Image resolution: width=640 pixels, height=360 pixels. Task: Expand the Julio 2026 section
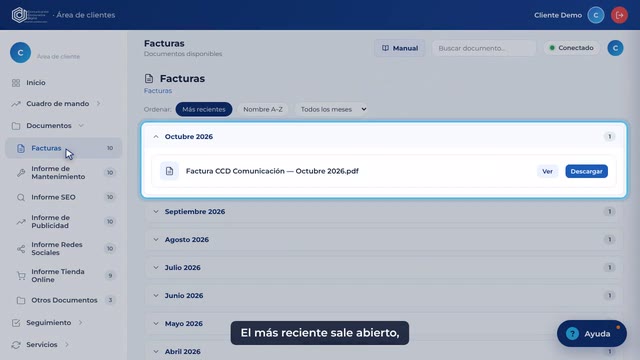pyautogui.click(x=156, y=268)
